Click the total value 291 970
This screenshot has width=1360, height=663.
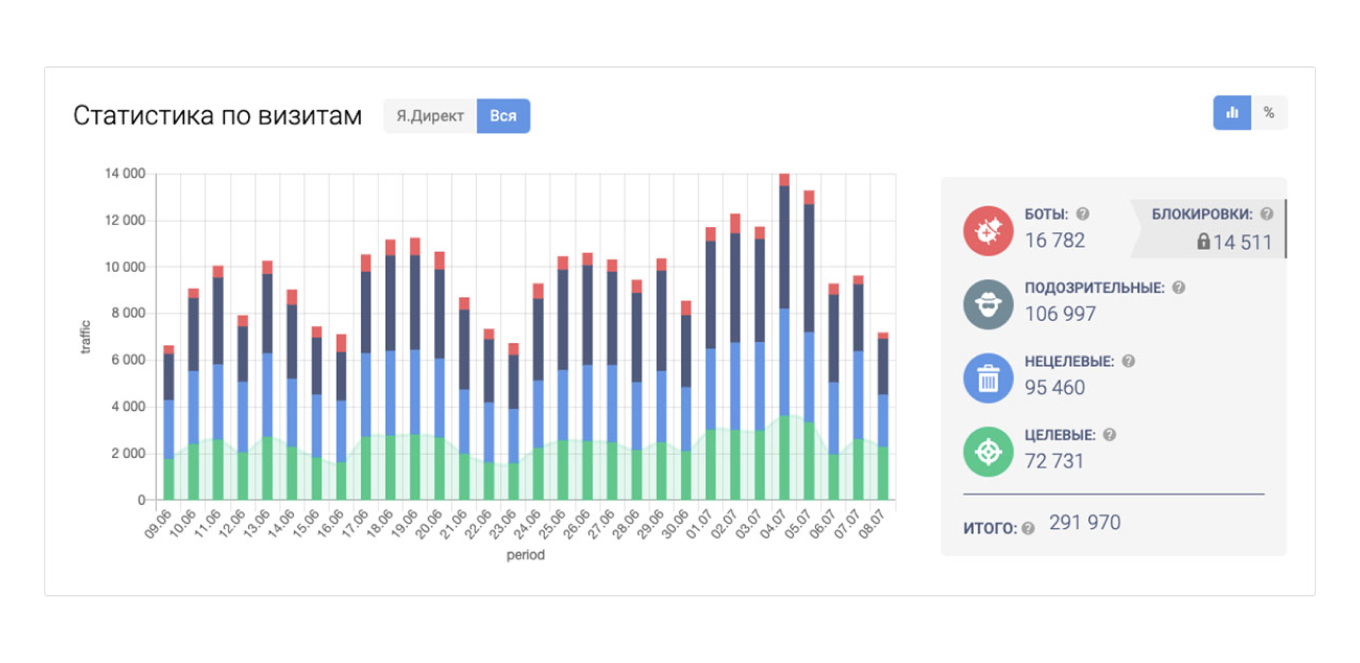[x=1085, y=523]
